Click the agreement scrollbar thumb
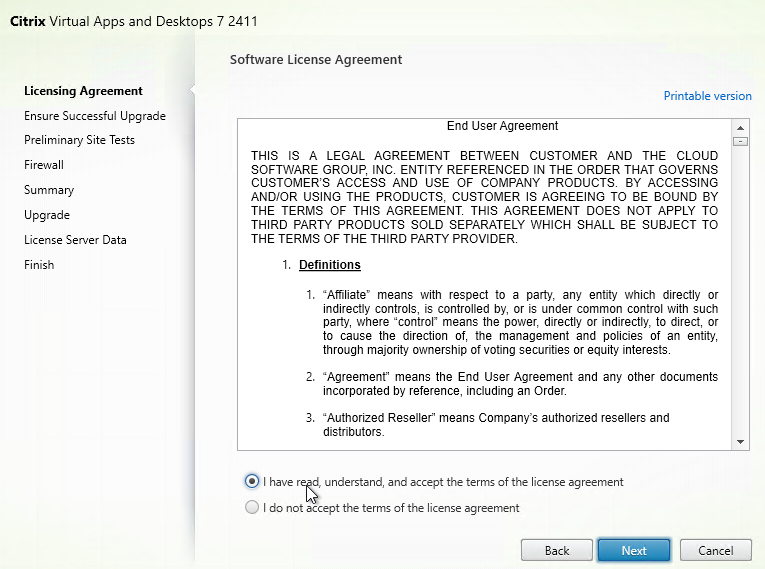765x569 pixels. 740,142
